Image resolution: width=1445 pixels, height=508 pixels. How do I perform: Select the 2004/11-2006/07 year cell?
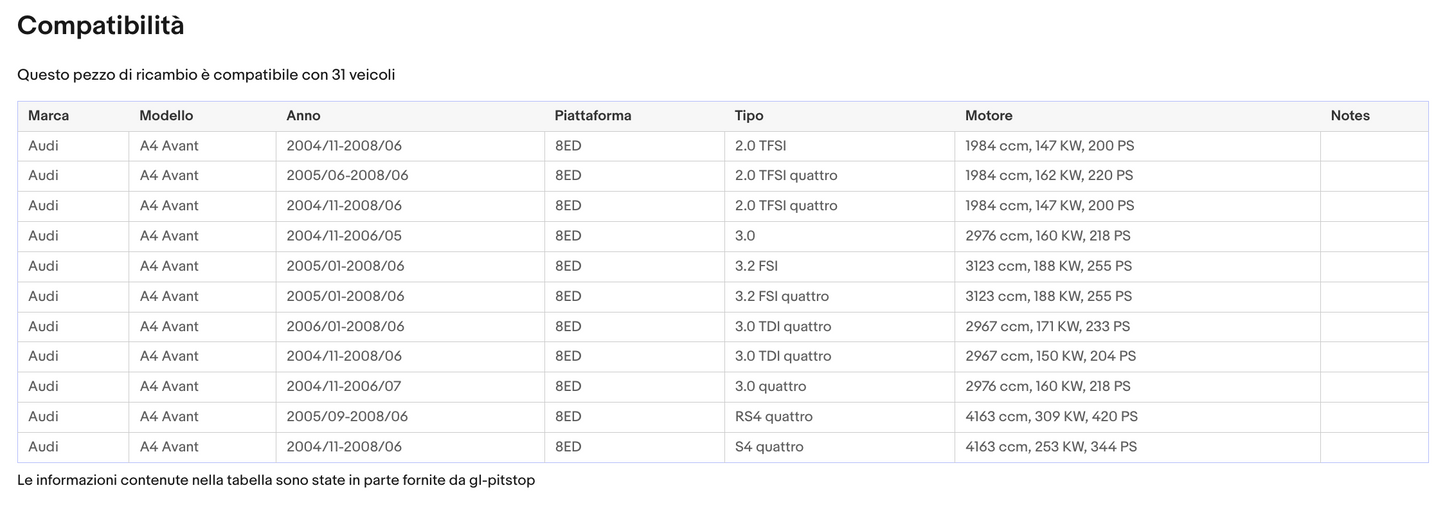[344, 387]
